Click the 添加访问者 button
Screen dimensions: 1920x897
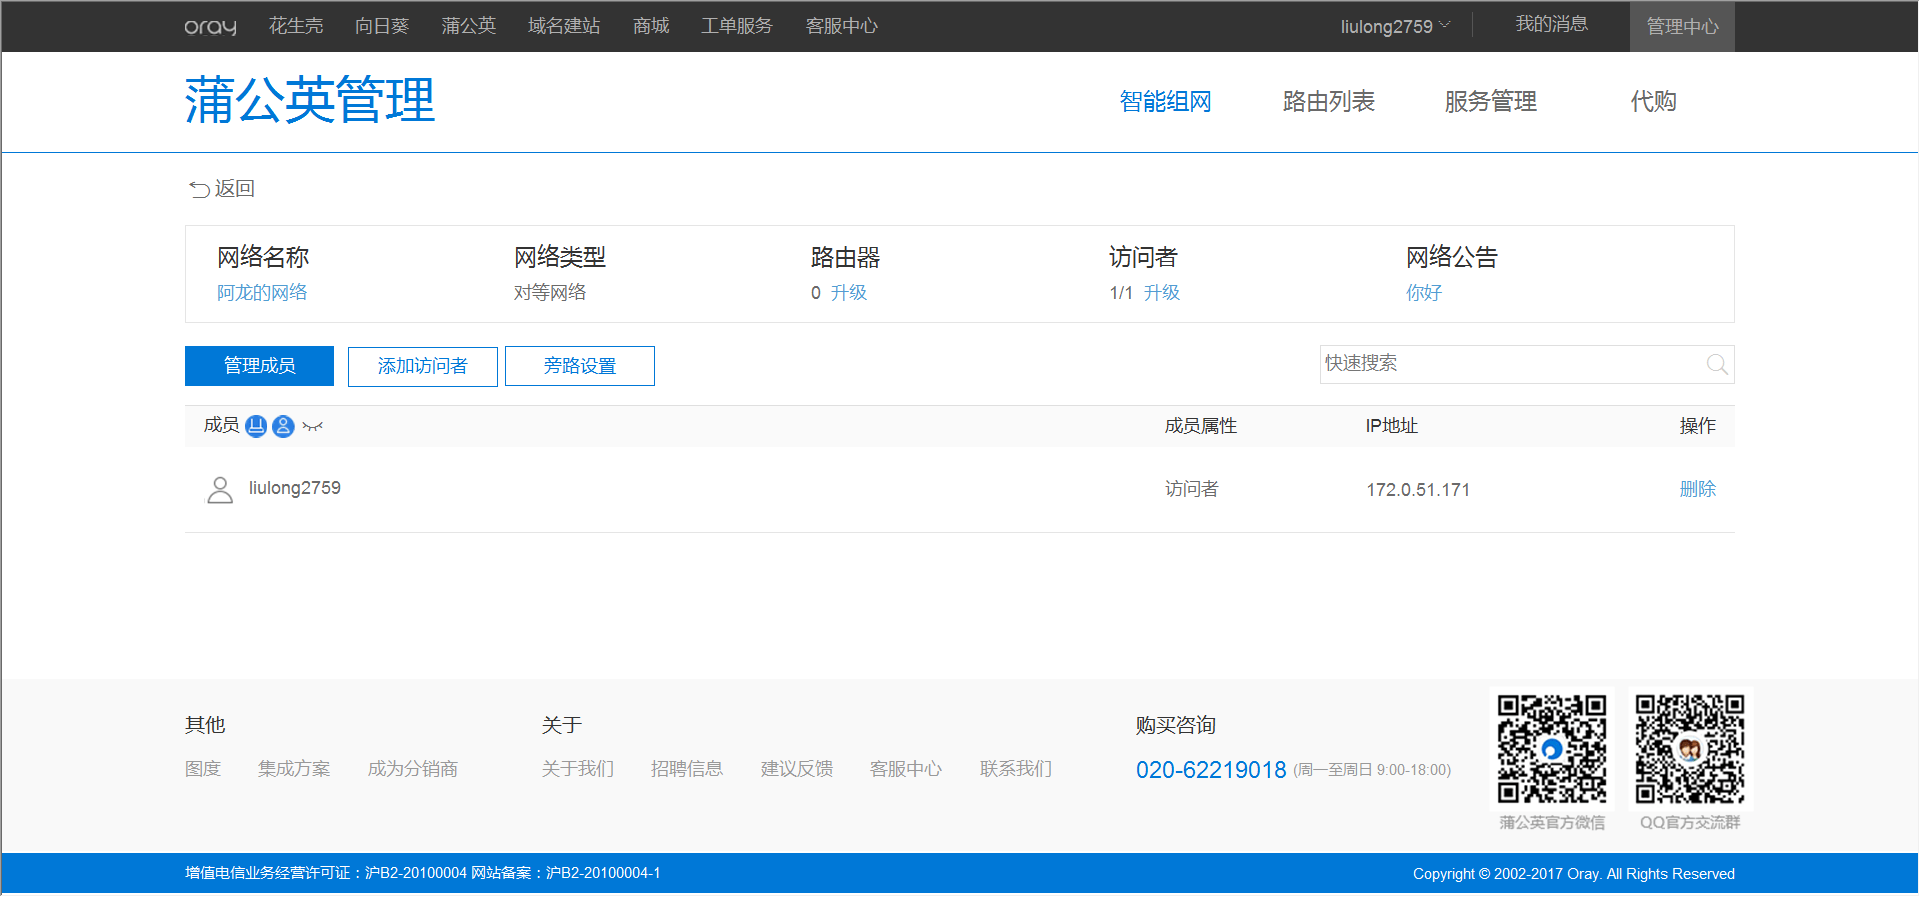[x=423, y=366]
